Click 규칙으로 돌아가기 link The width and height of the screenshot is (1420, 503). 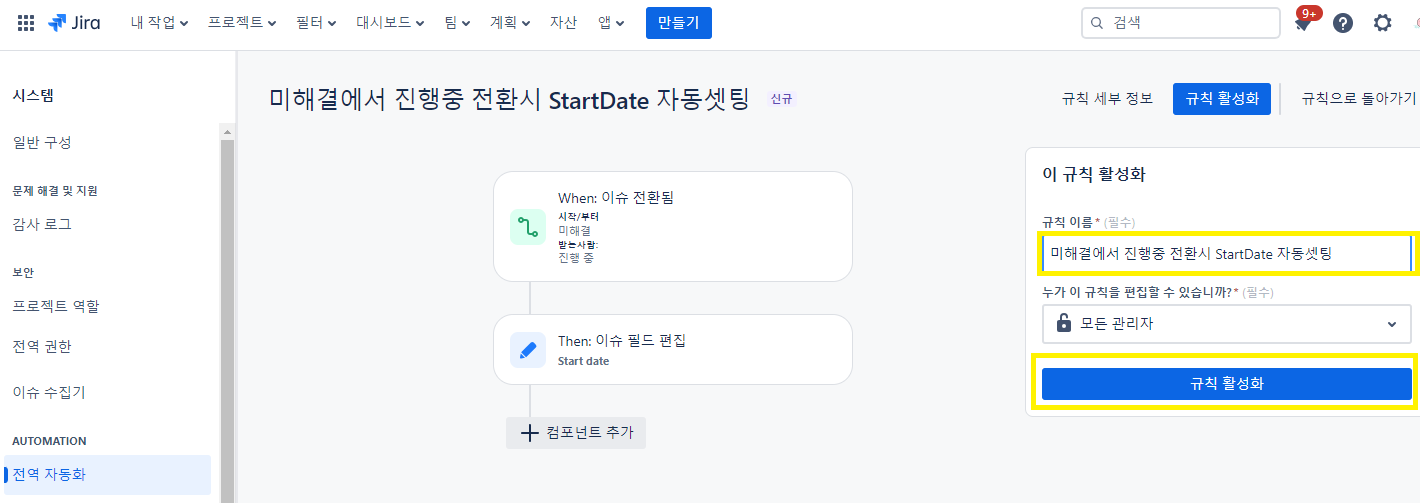pyautogui.click(x=1359, y=99)
